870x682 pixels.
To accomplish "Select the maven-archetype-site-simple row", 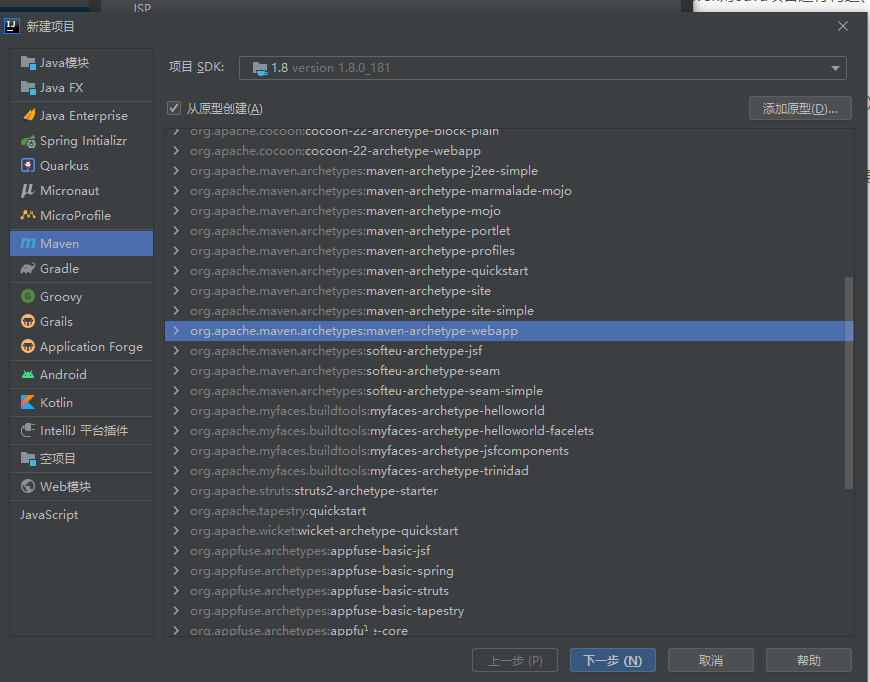I will tap(509, 311).
